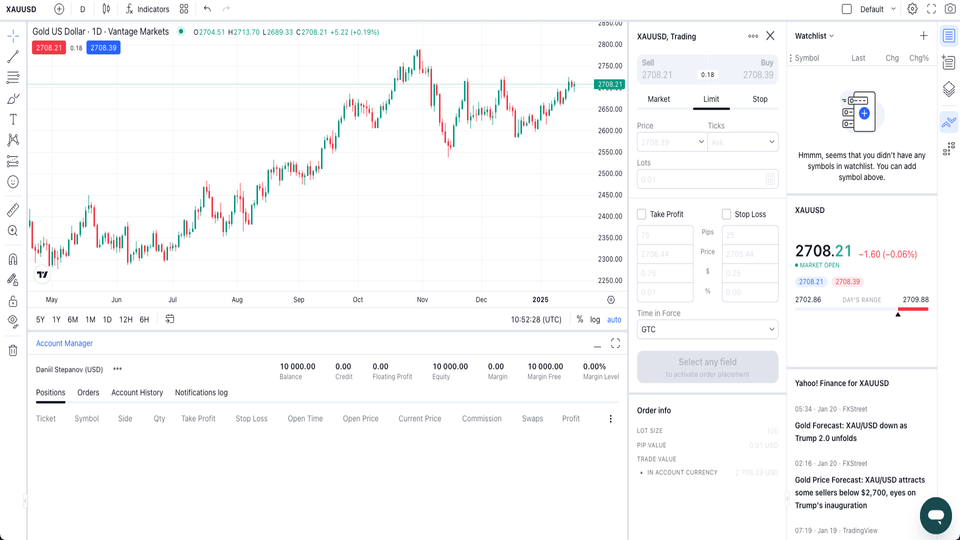
Task: Switch to the Market order tab
Action: point(659,99)
